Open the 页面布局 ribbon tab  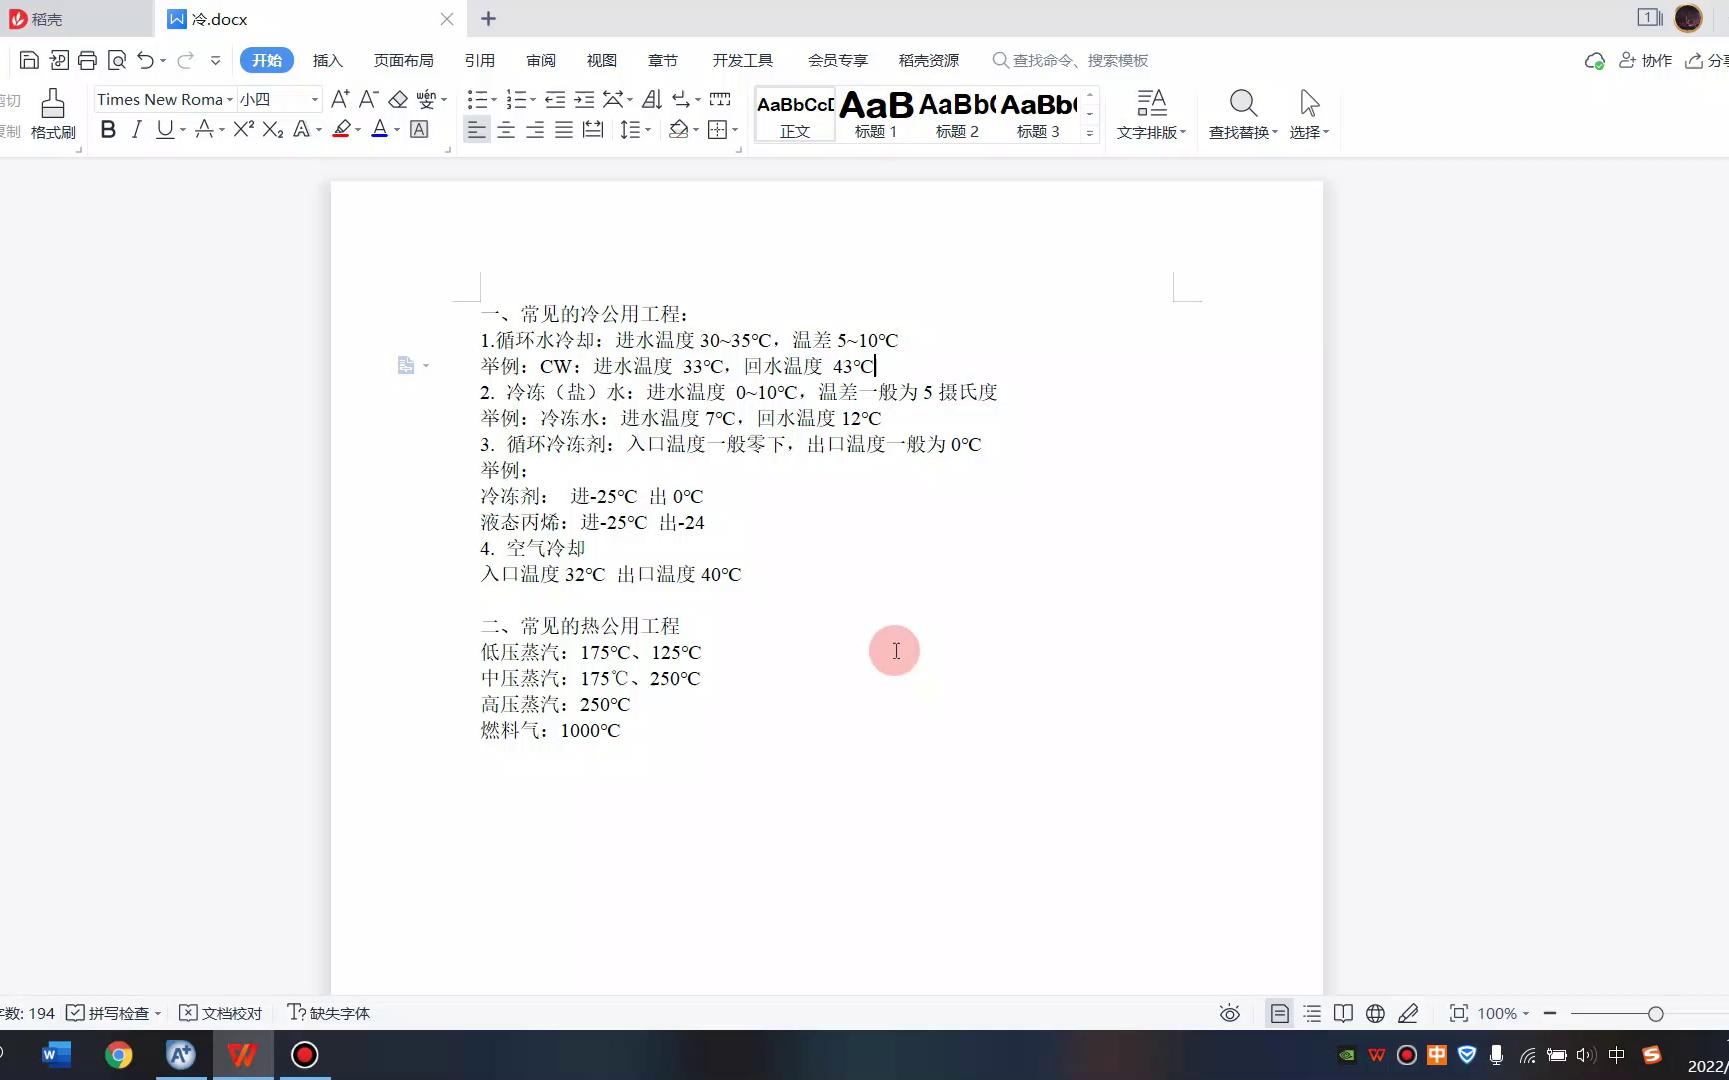tap(403, 60)
